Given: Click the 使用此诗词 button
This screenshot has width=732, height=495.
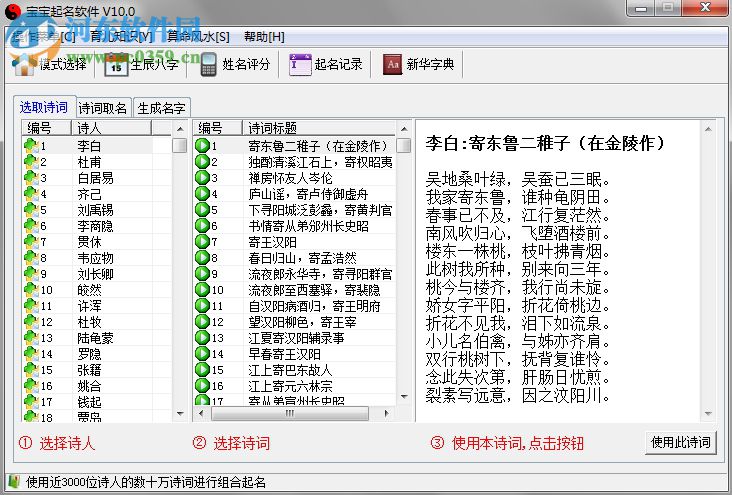Looking at the screenshot, I should click(x=681, y=442).
